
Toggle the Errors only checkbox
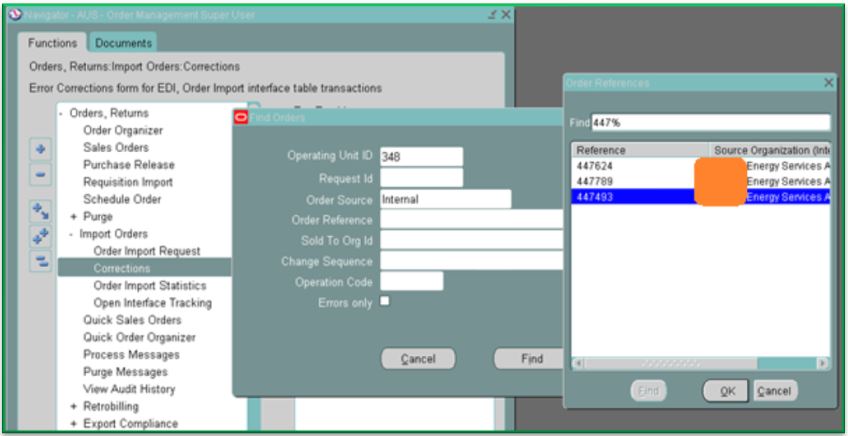(x=385, y=301)
